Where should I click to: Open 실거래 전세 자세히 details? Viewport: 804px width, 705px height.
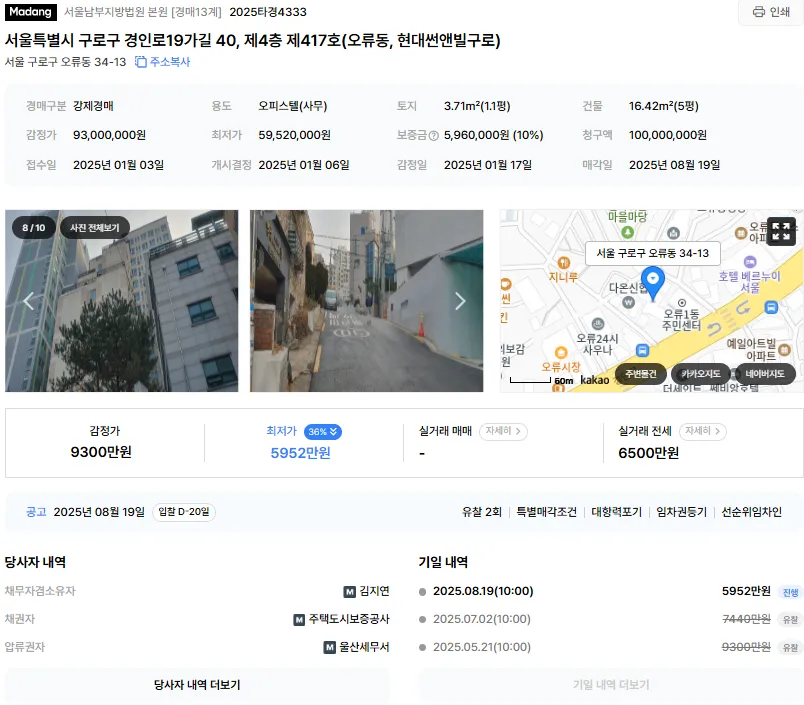702,431
